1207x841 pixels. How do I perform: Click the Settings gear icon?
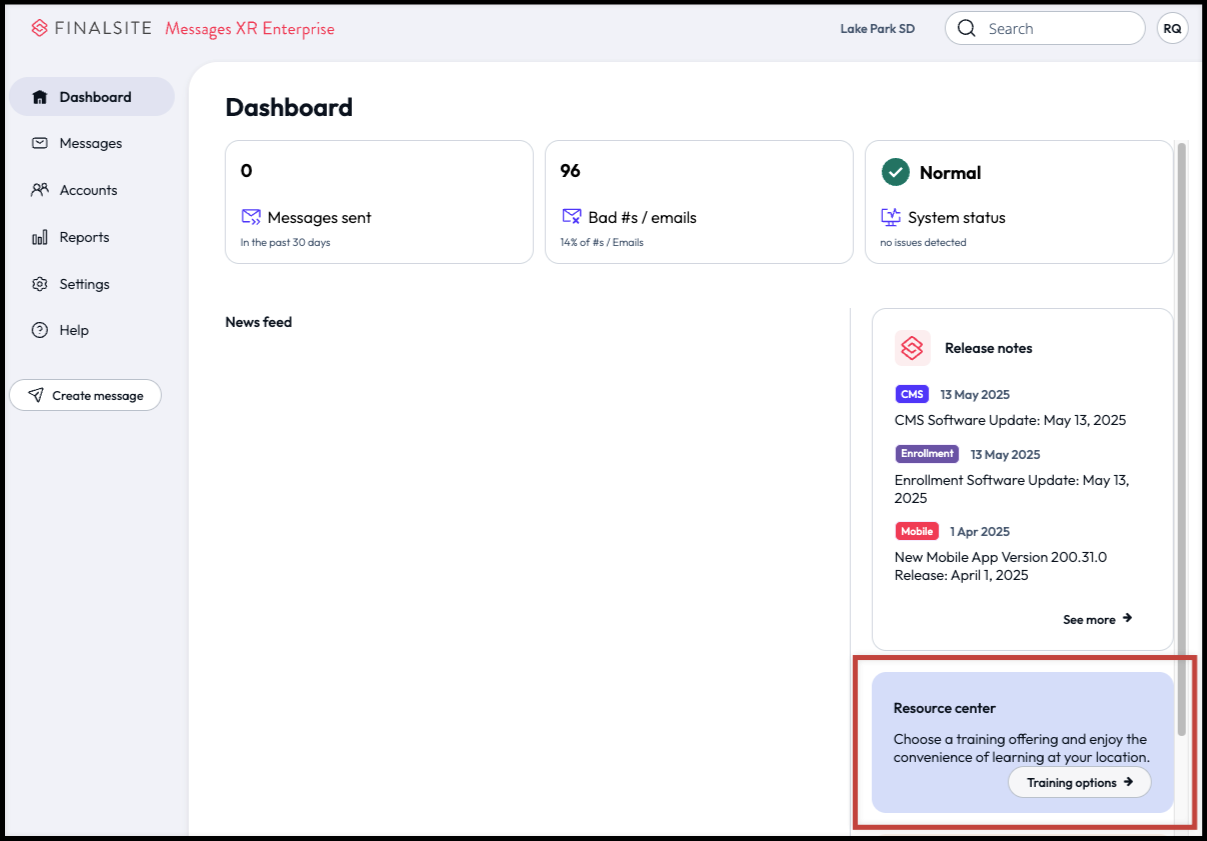pos(40,284)
